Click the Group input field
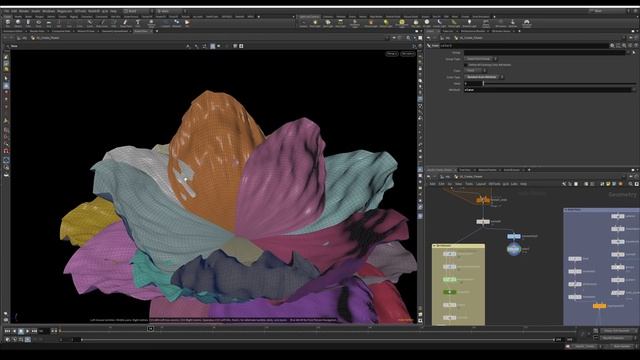 coord(544,53)
